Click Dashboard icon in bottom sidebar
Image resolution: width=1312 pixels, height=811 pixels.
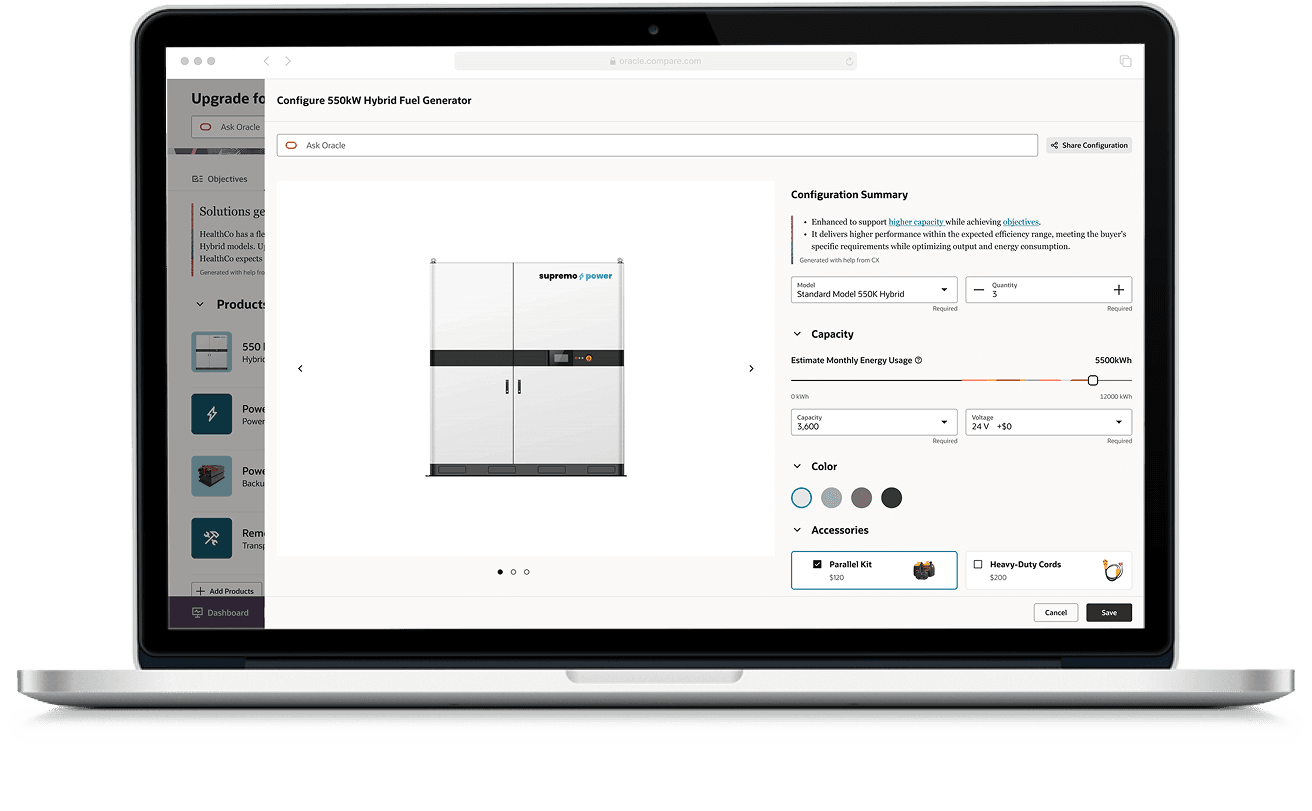click(x=197, y=613)
